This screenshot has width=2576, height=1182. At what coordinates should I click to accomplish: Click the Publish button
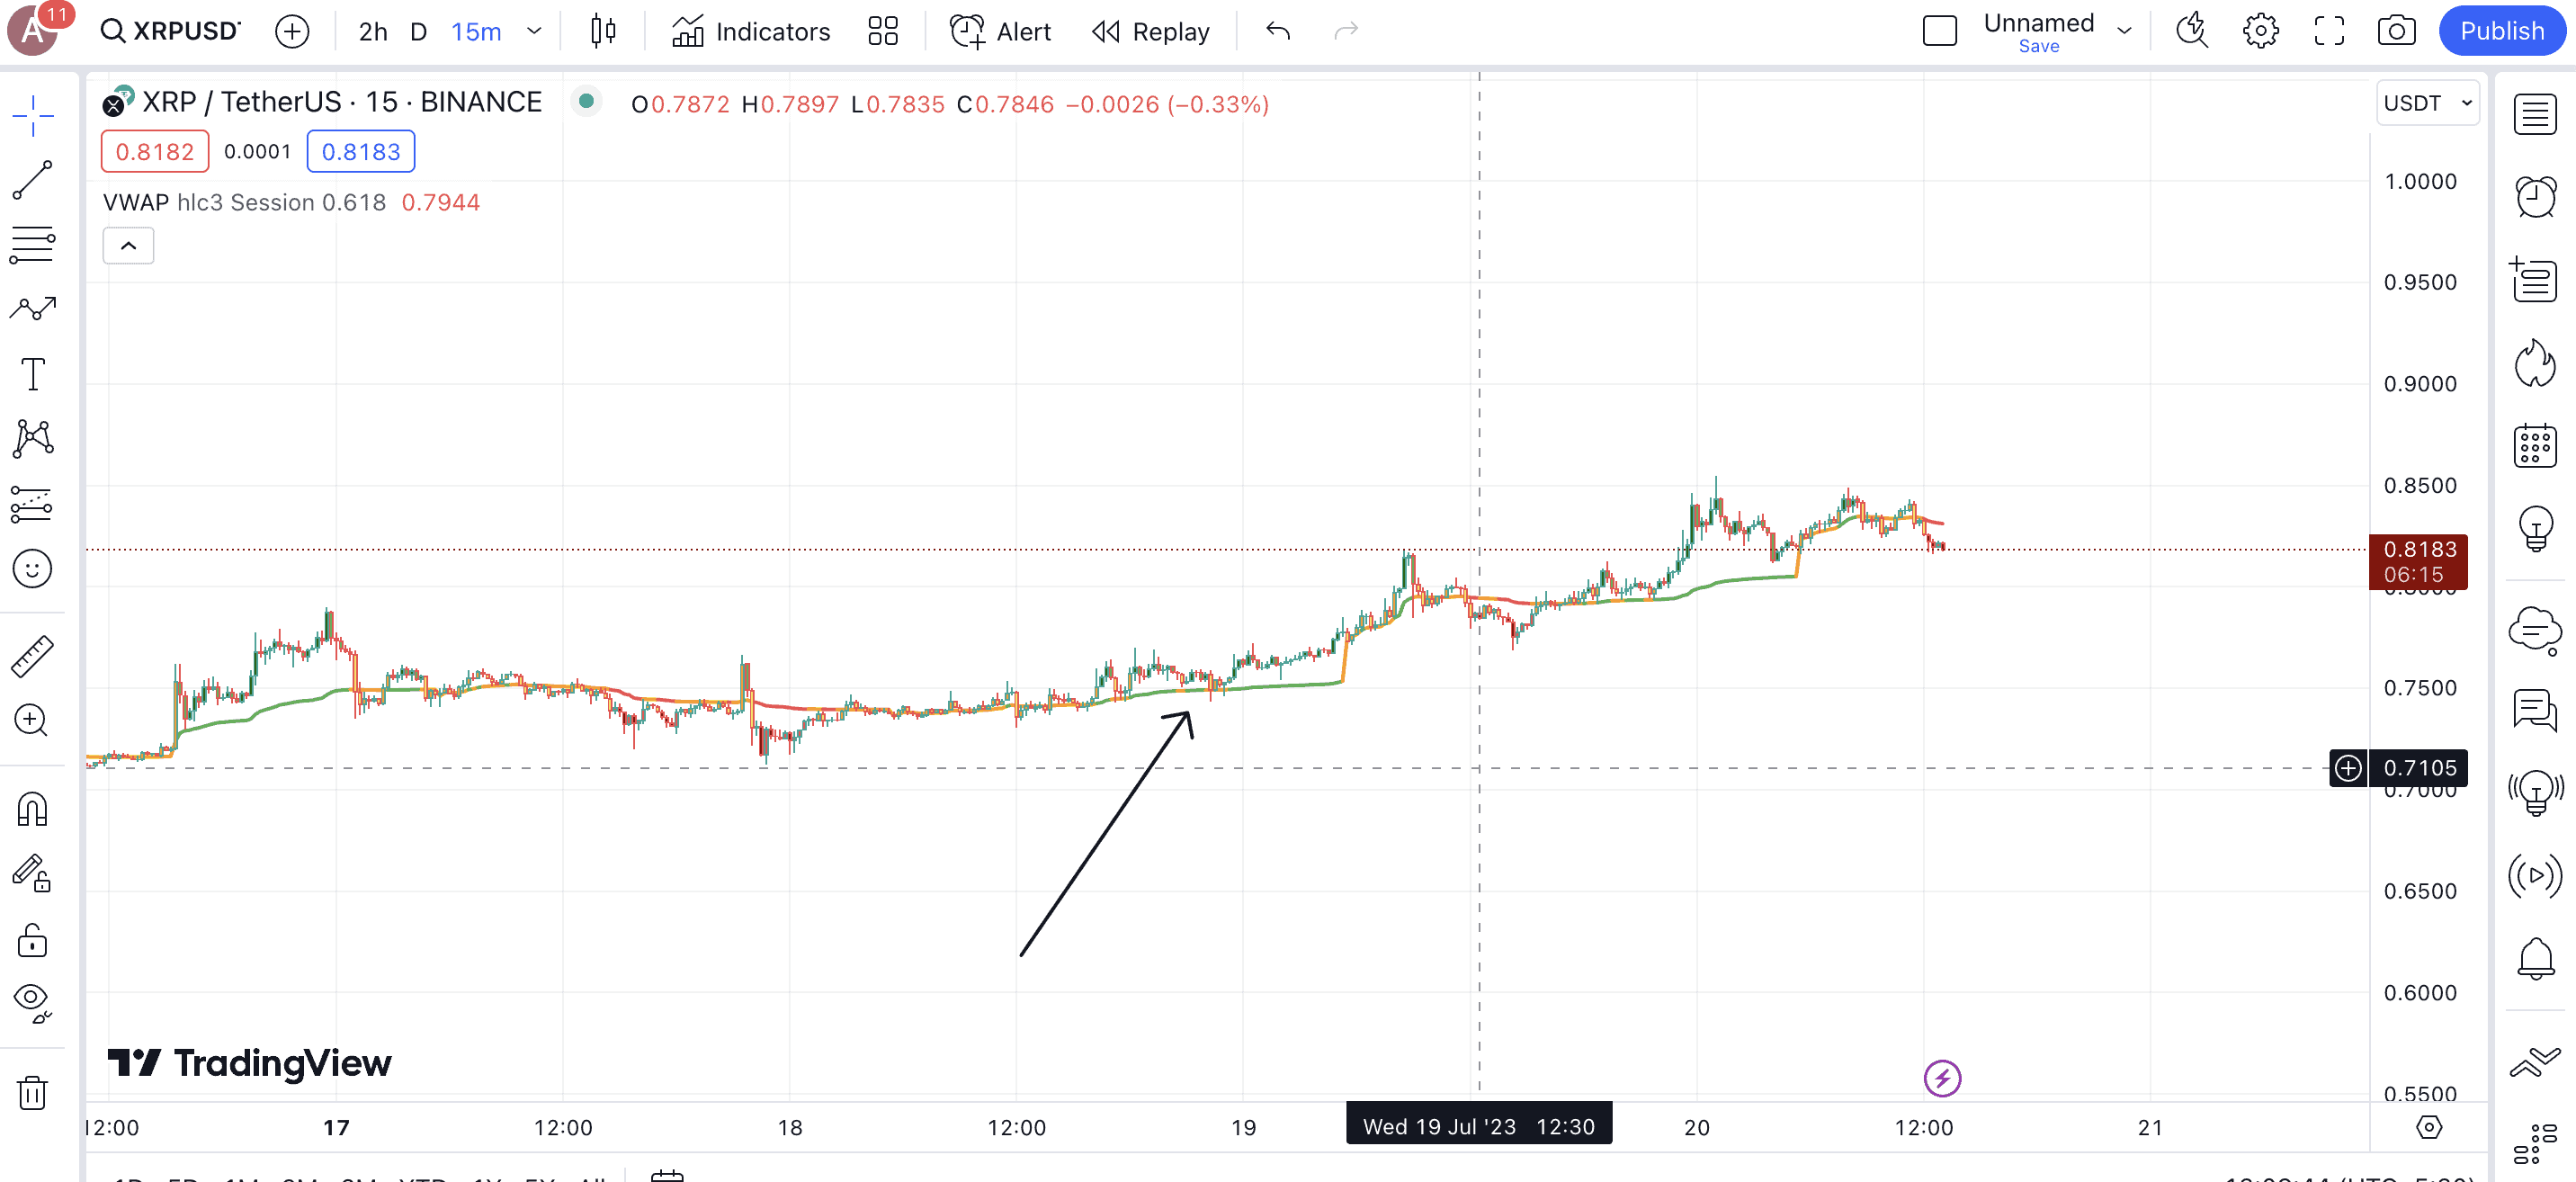tap(2501, 31)
